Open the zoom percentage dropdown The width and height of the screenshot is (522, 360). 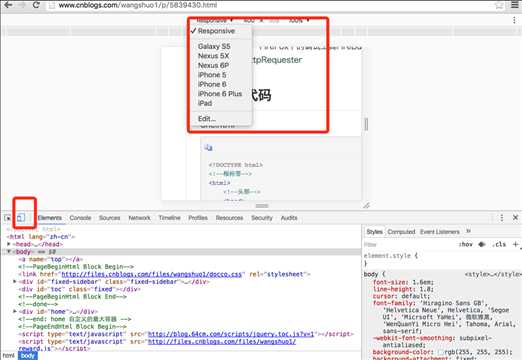299,21
